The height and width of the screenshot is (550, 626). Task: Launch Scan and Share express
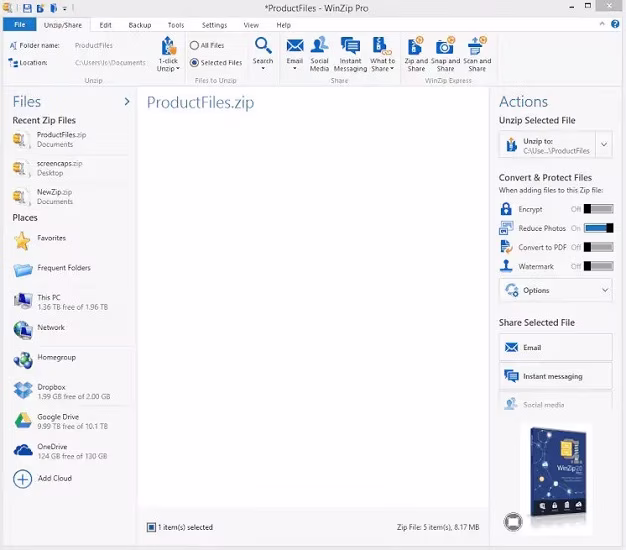click(x=477, y=54)
